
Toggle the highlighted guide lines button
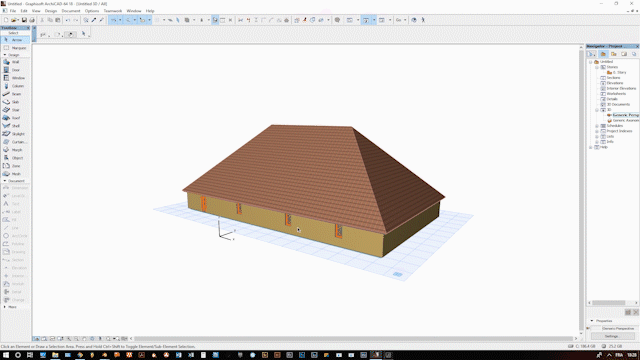coord(113,20)
